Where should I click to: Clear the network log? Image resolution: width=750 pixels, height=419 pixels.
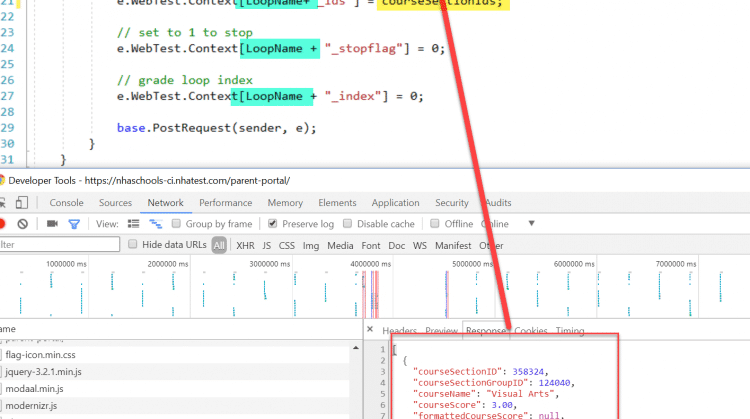[22, 224]
